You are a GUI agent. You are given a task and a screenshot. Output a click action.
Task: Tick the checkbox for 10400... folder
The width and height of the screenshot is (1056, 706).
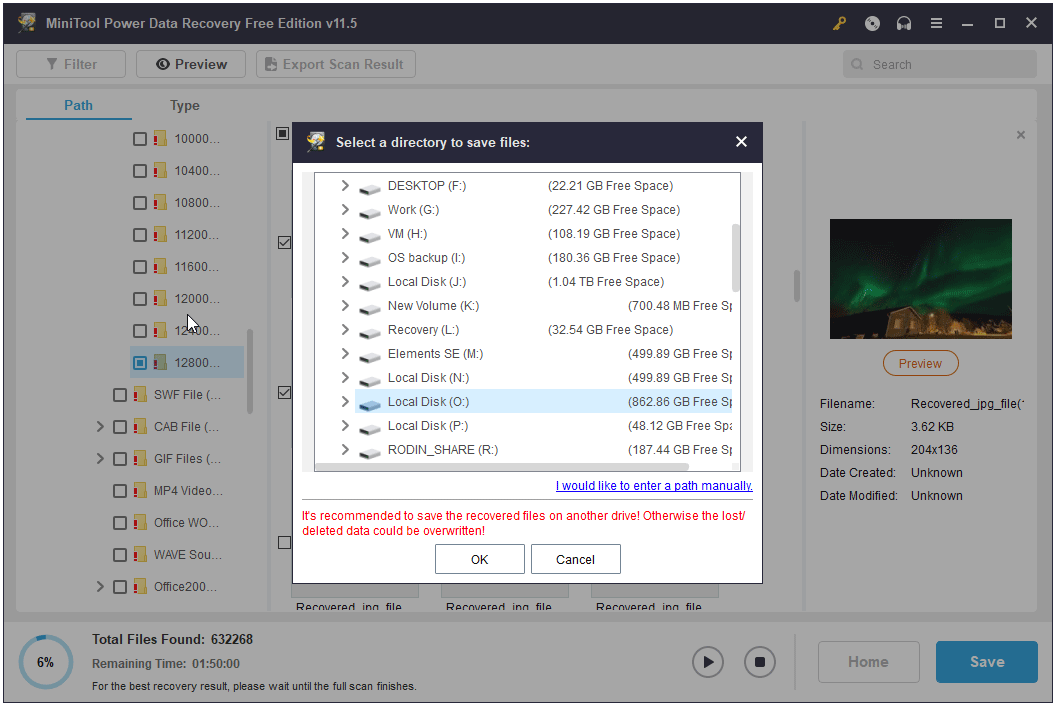coord(139,170)
